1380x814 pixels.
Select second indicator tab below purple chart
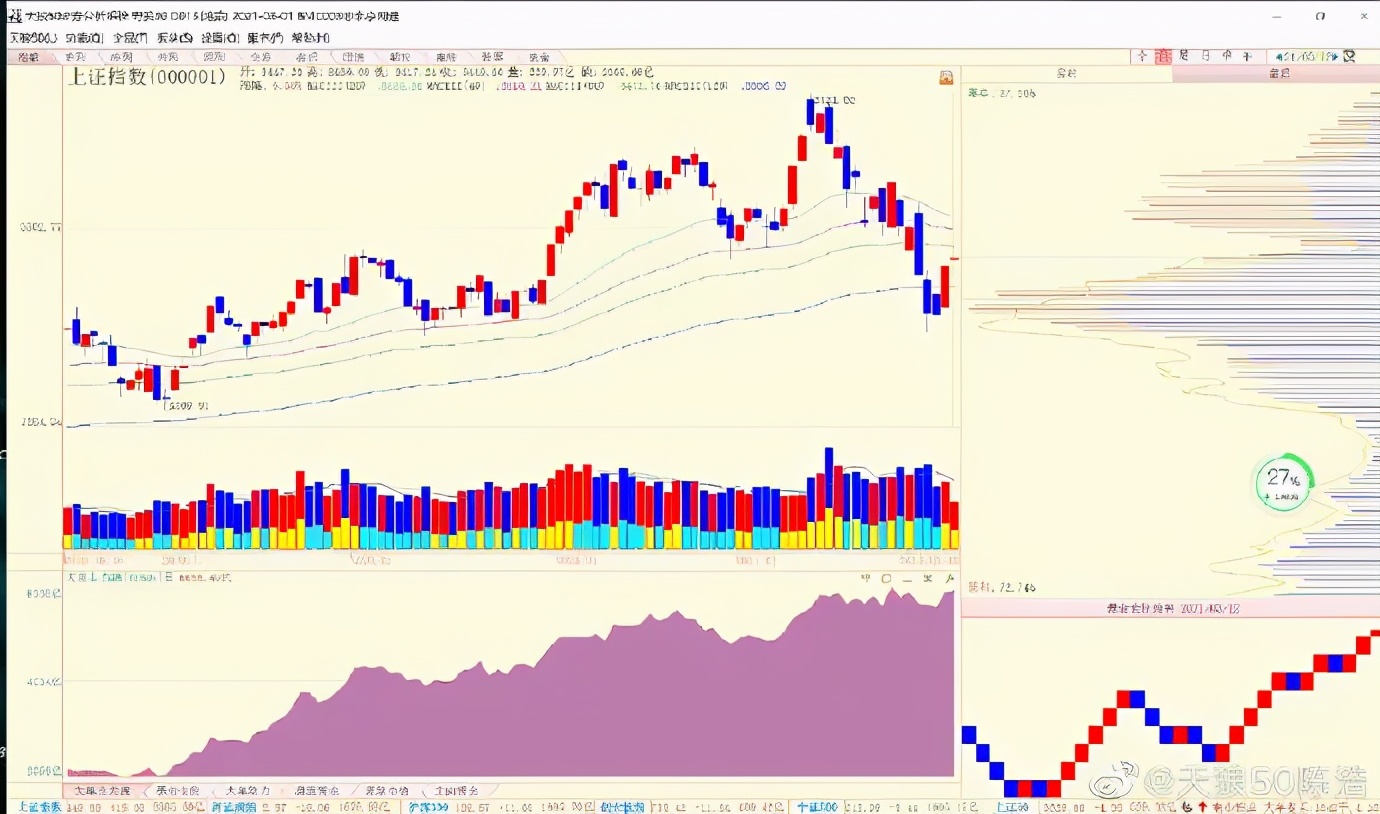tap(176, 790)
